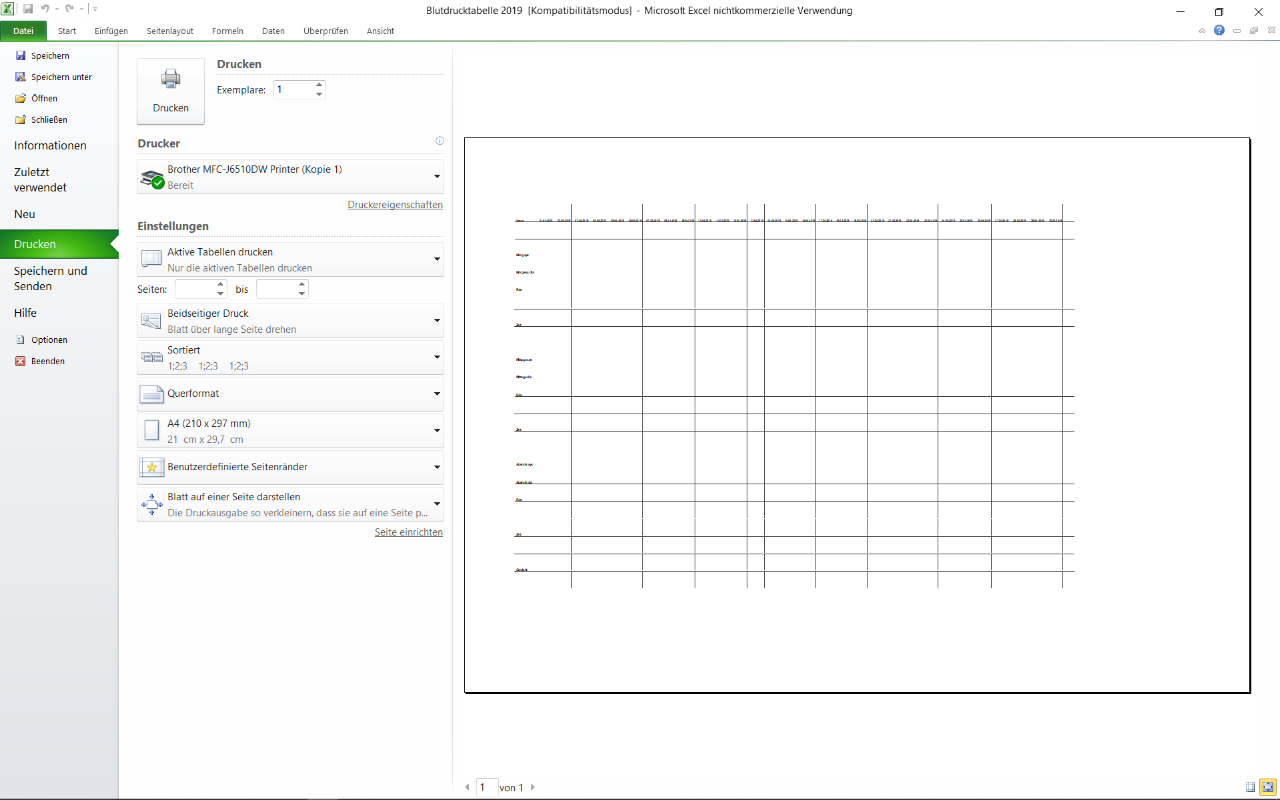The width and height of the screenshot is (1280, 800).
Task: Decrease the 'bis' end page value
Action: [x=303, y=294]
